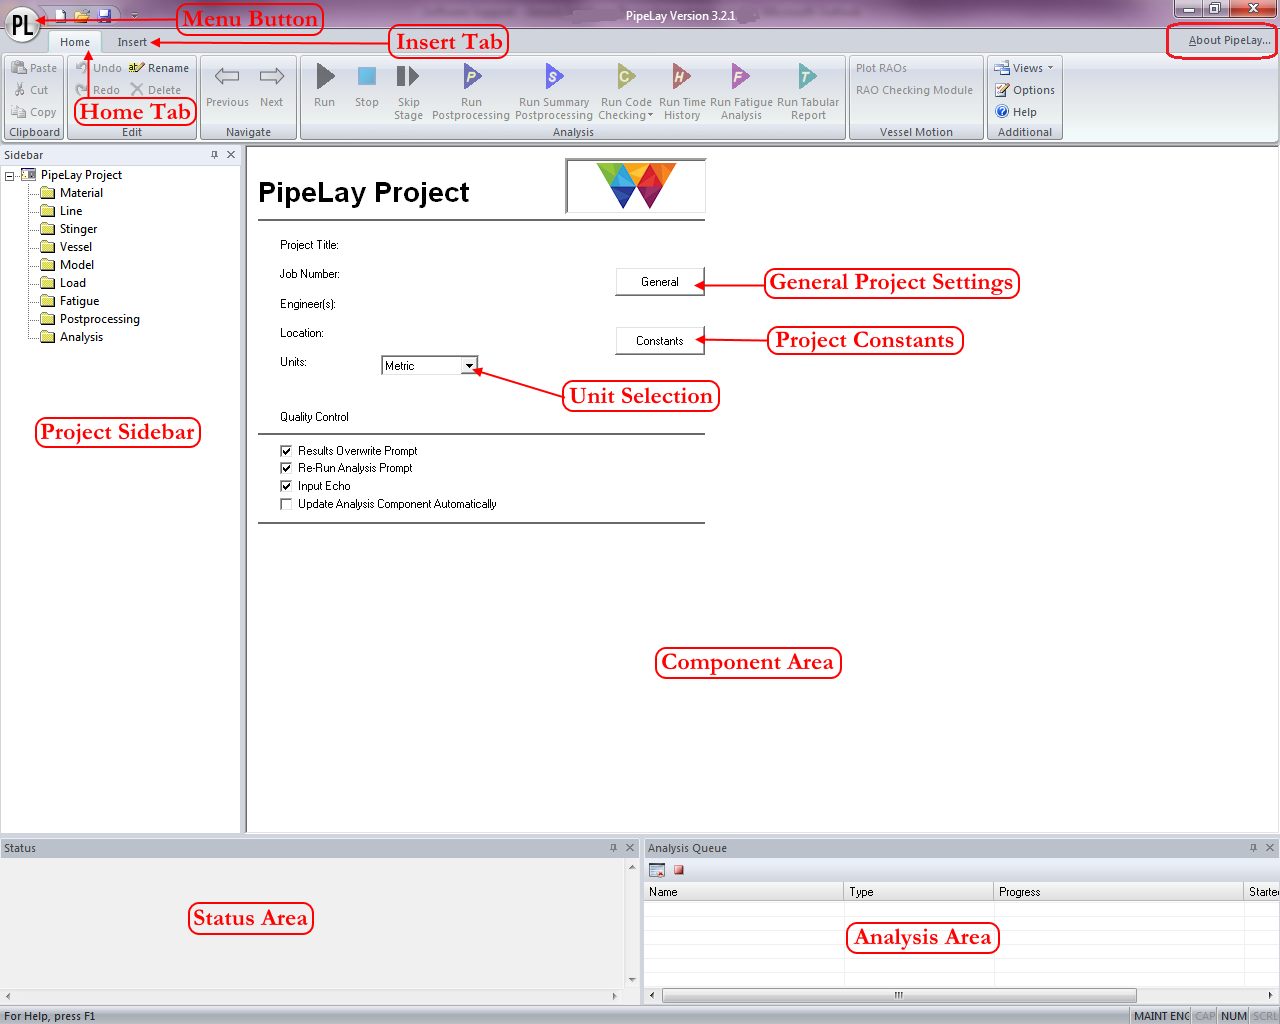Generate Run Tabular Report

[807, 78]
